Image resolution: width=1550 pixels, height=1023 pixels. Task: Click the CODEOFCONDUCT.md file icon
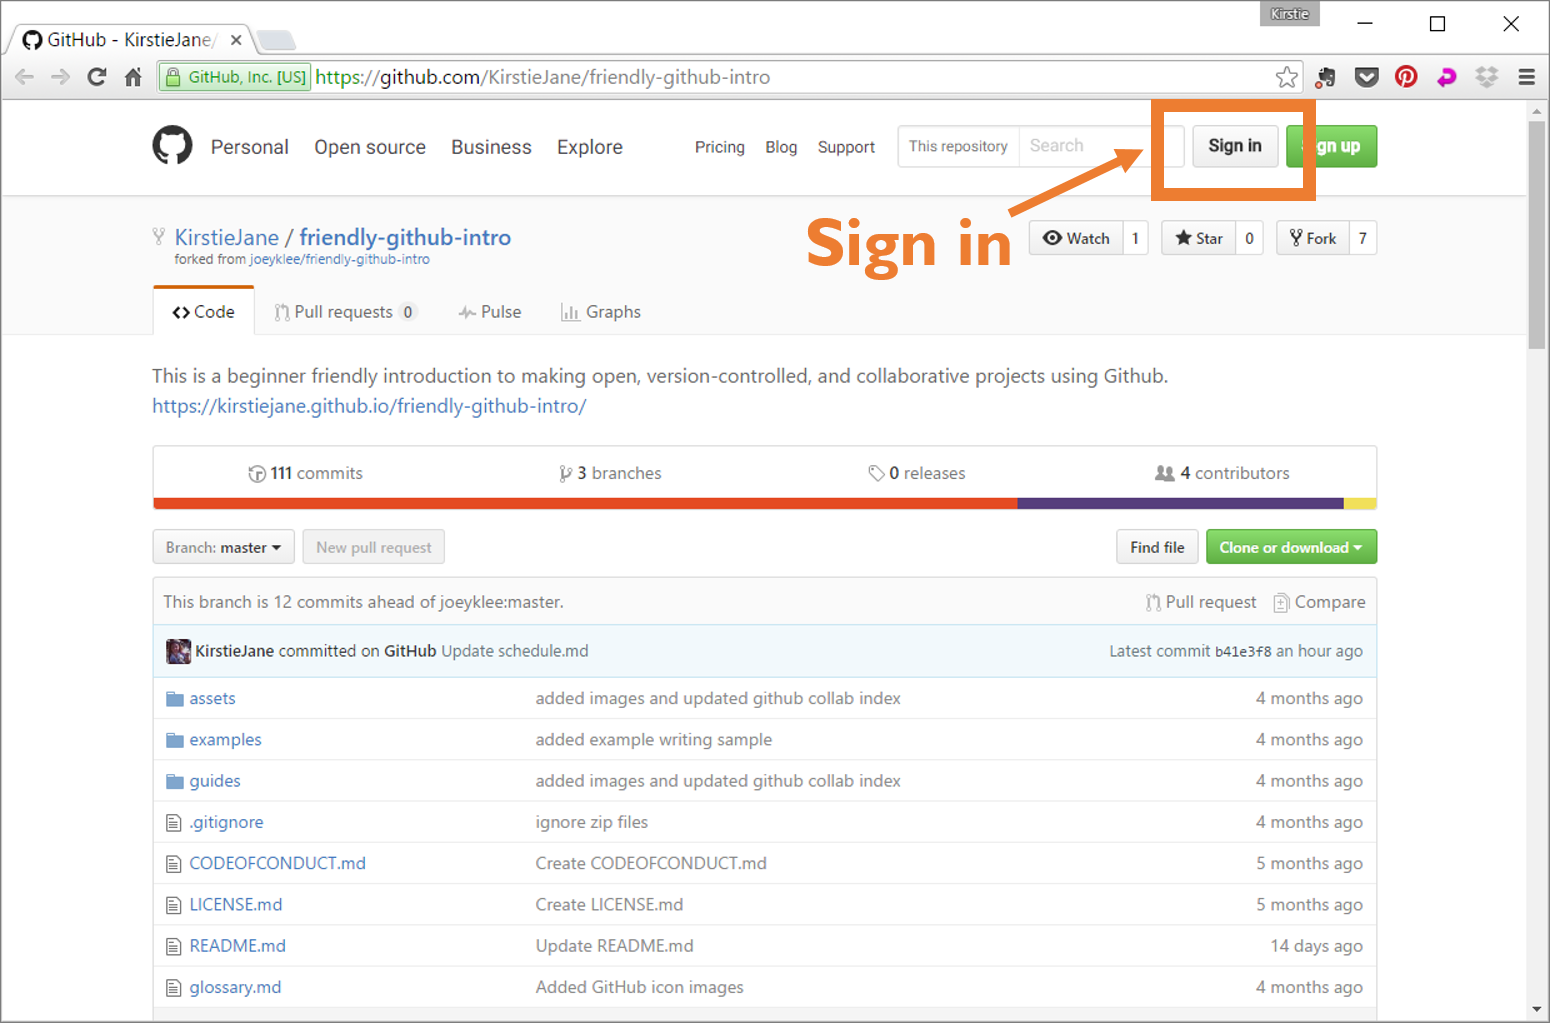[174, 864]
